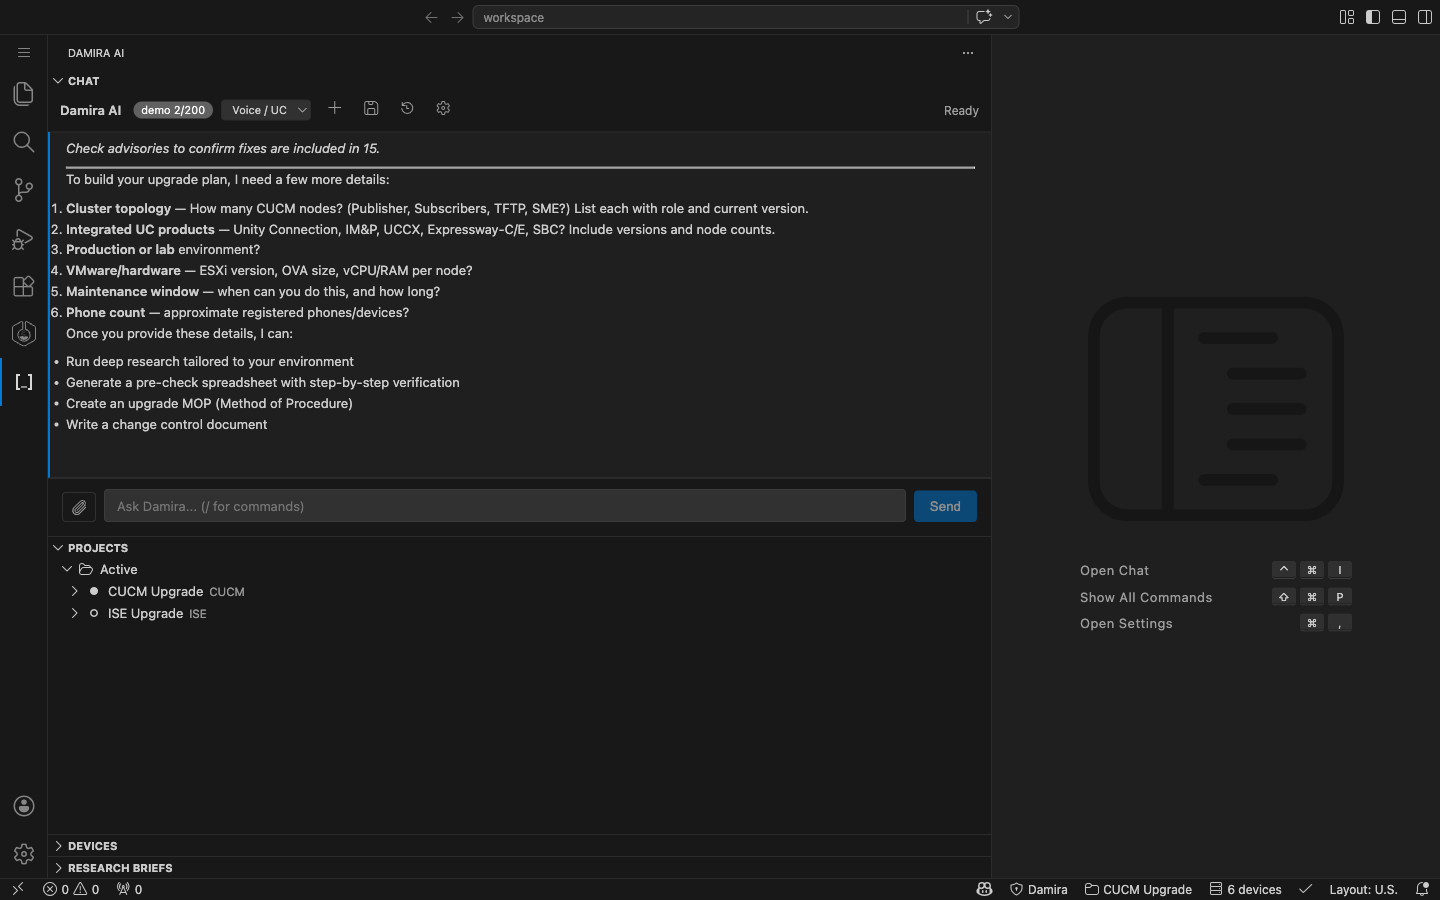Viewport: 1440px width, 900px height.
Task: Click the checkmark icon in the status bar
Action: point(1305,889)
